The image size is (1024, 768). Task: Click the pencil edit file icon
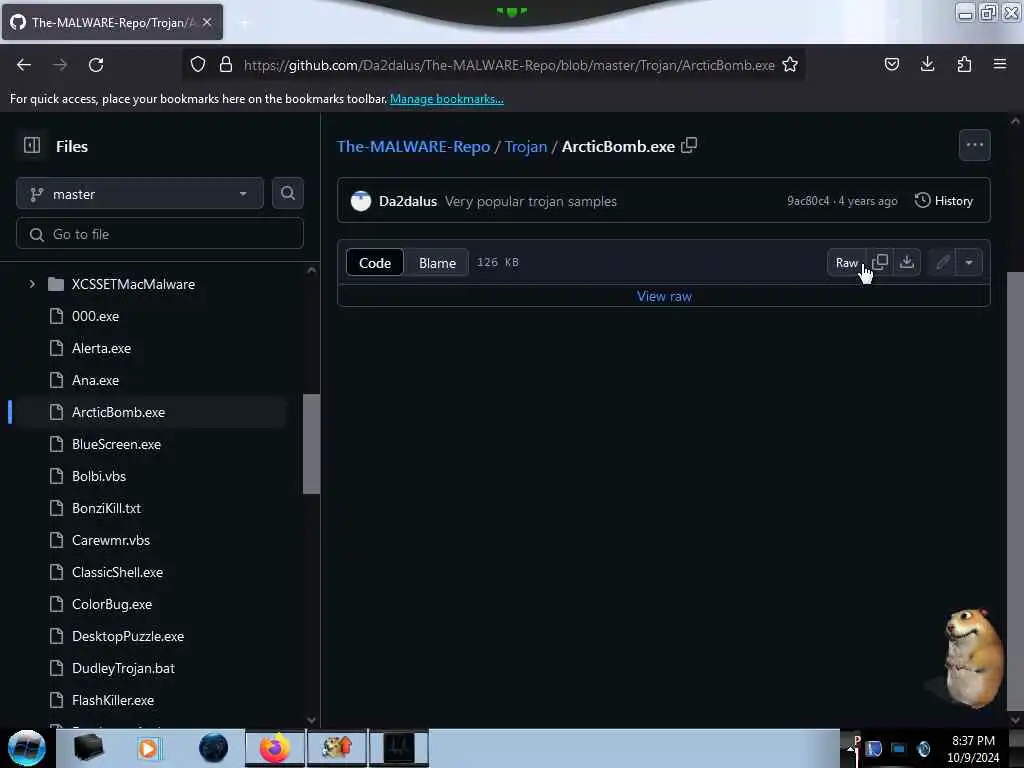[x=942, y=262]
